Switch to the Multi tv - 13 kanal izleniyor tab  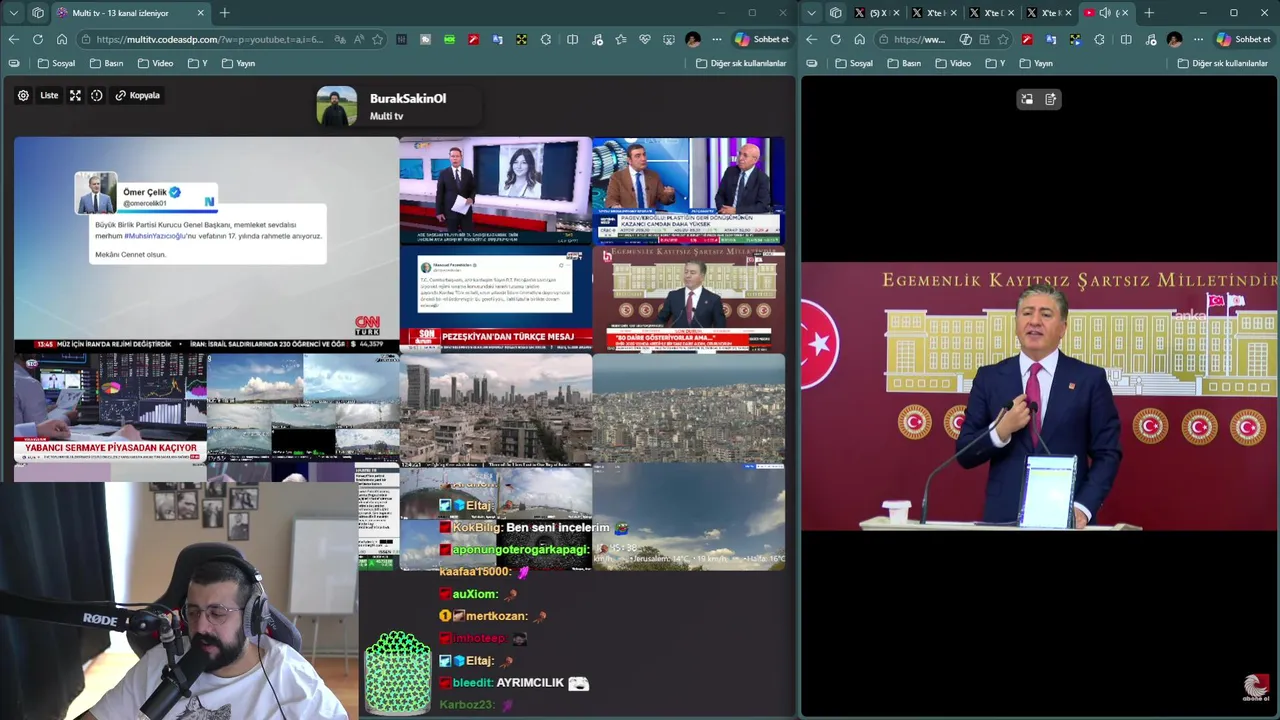pyautogui.click(x=130, y=13)
